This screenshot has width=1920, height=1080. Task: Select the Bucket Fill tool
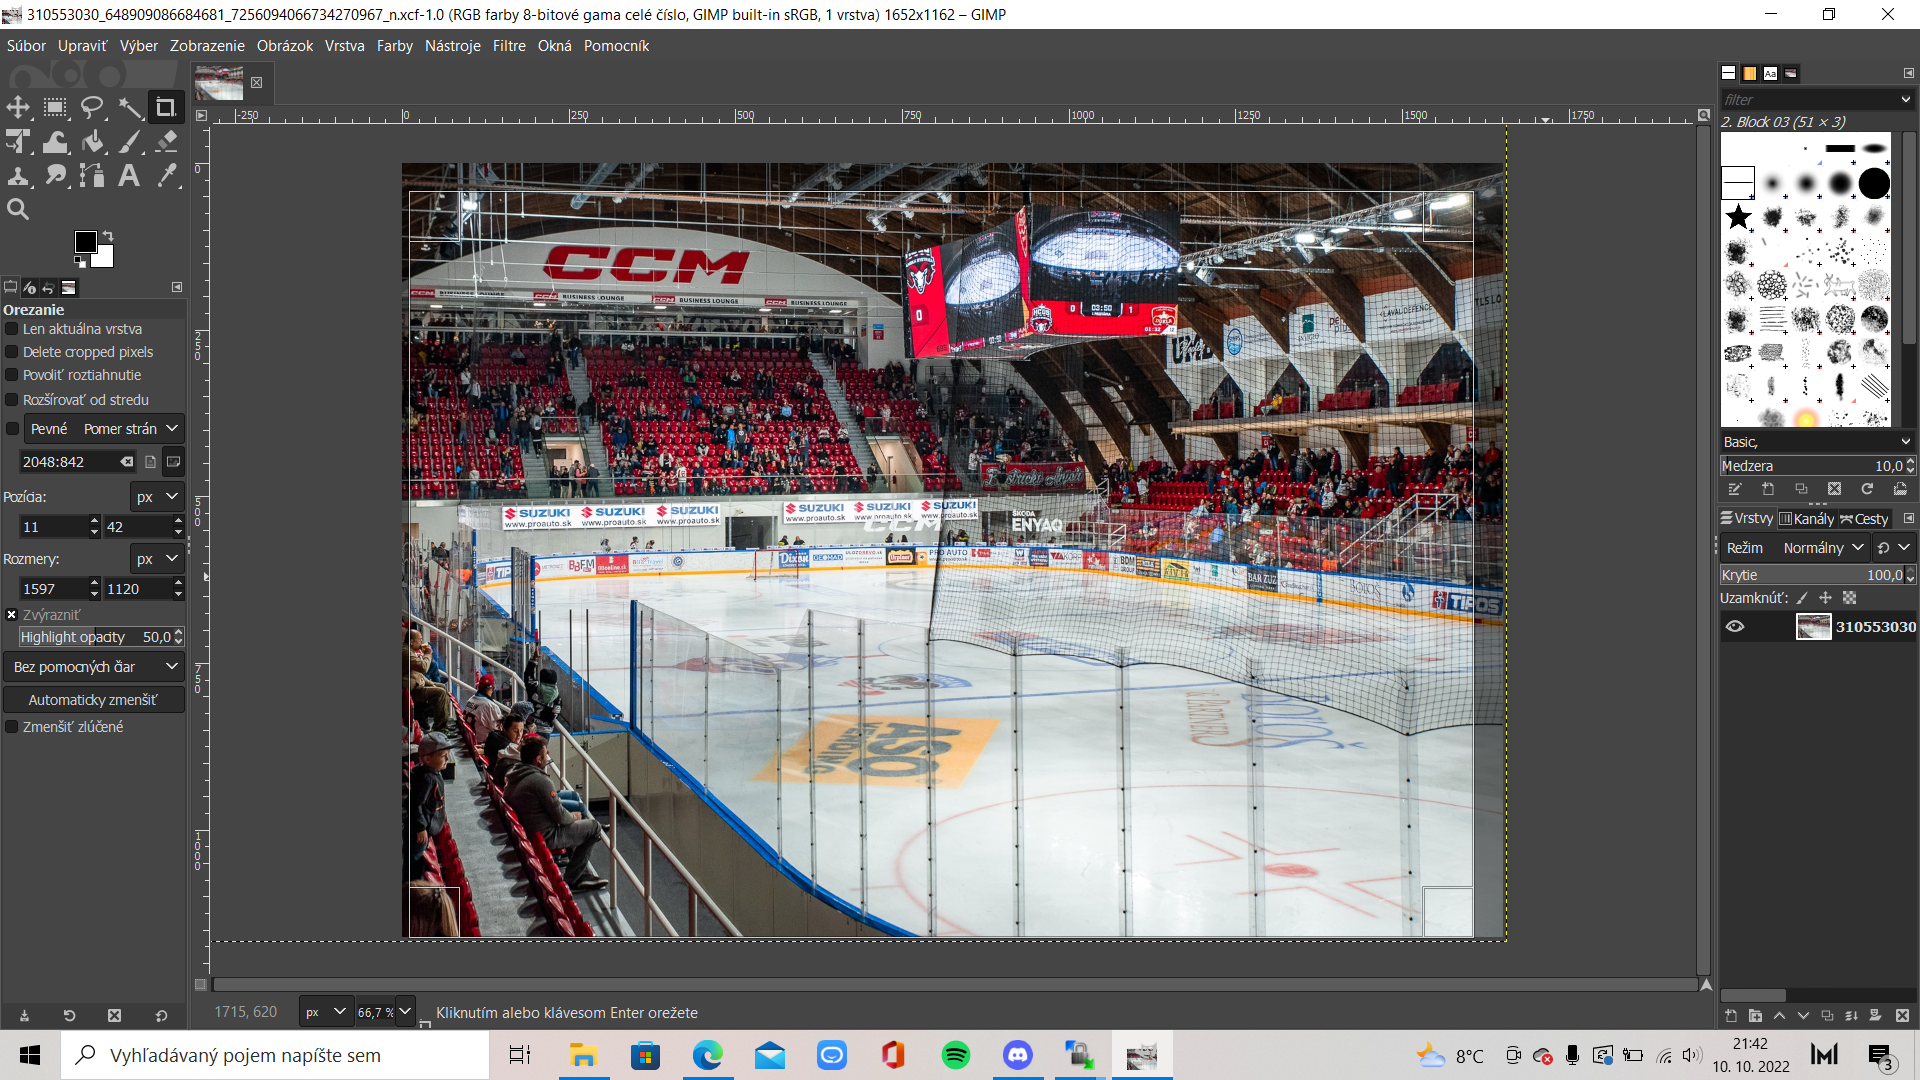(92, 142)
